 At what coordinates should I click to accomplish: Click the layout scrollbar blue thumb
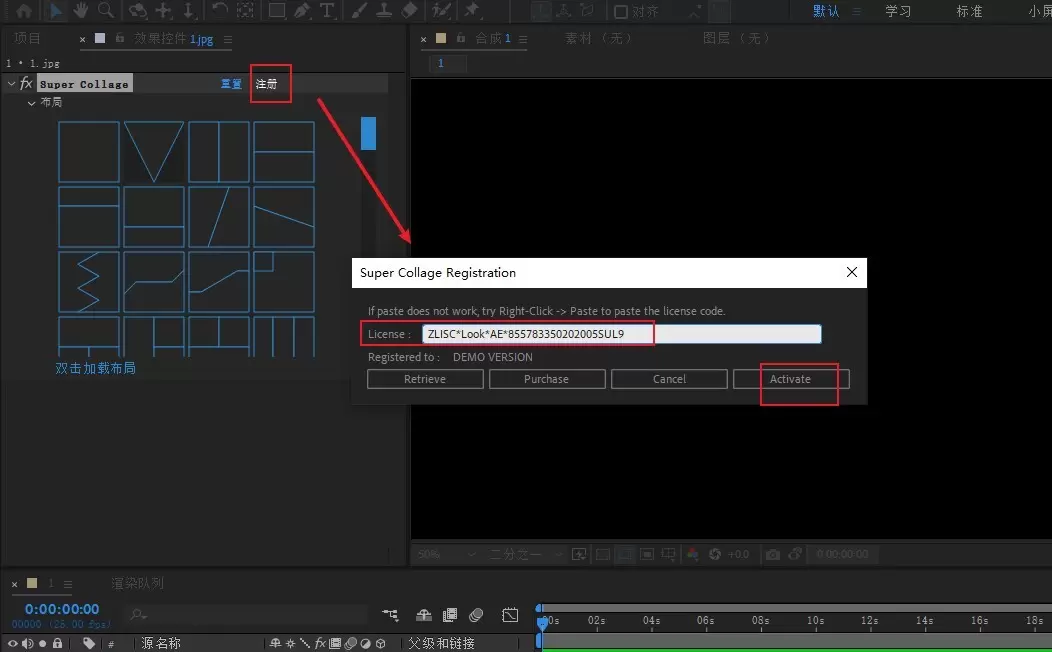368,133
